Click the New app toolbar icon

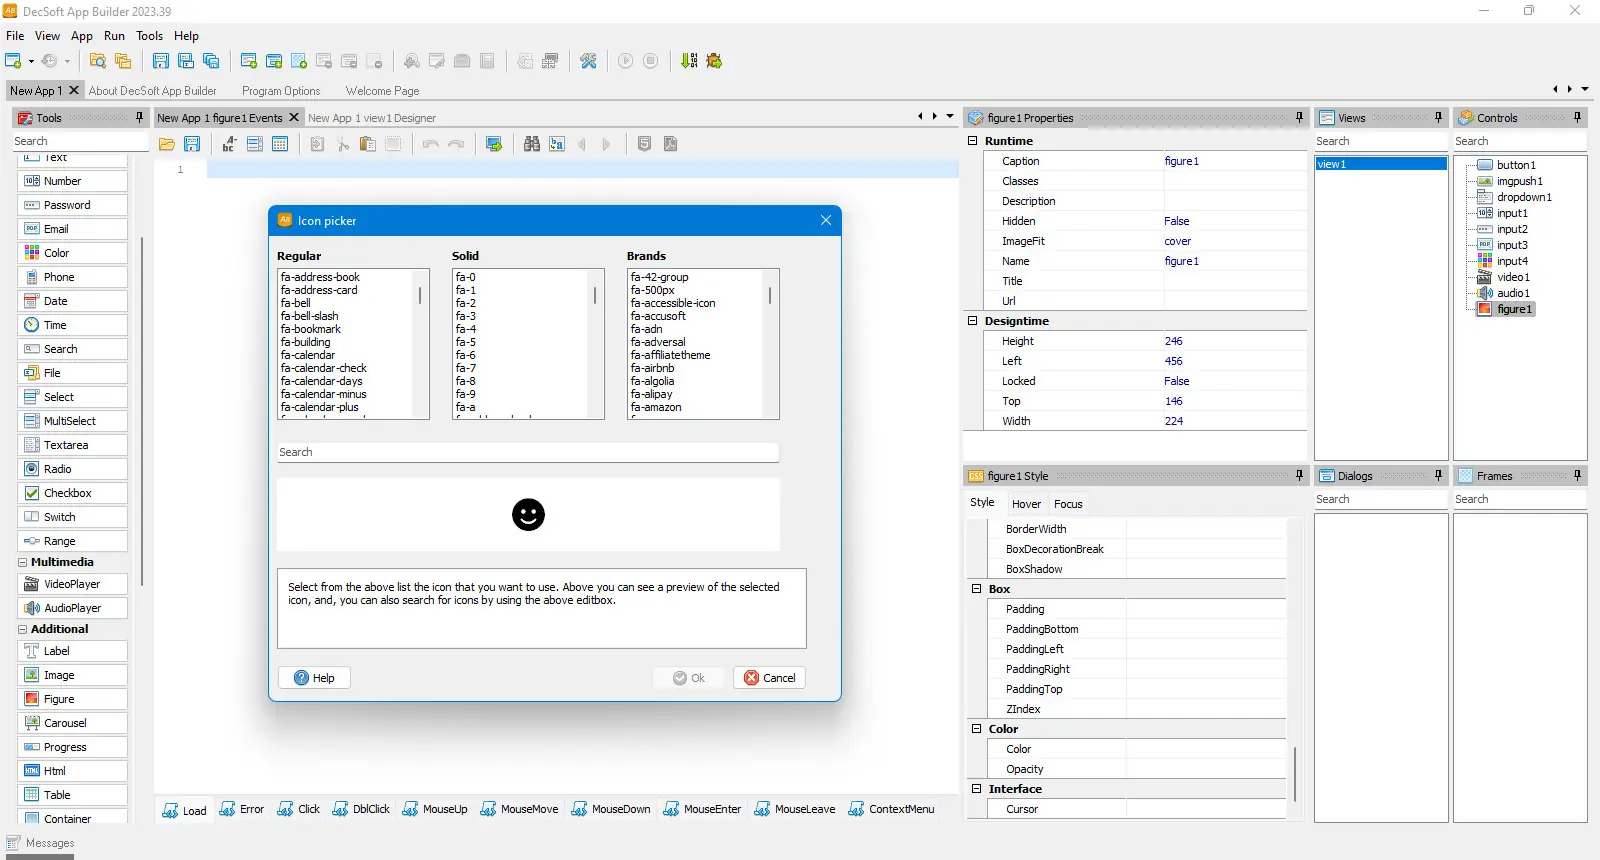(13, 61)
